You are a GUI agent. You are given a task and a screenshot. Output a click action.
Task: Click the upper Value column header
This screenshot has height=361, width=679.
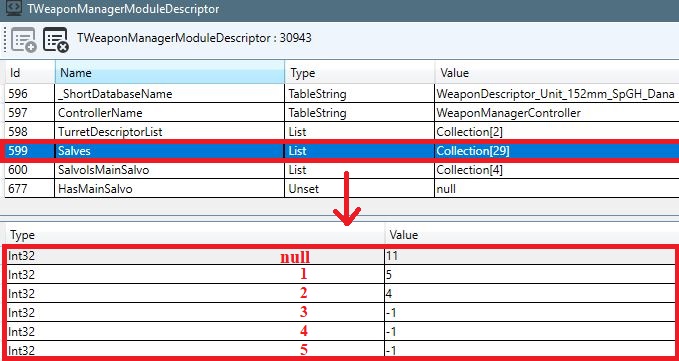pos(557,73)
